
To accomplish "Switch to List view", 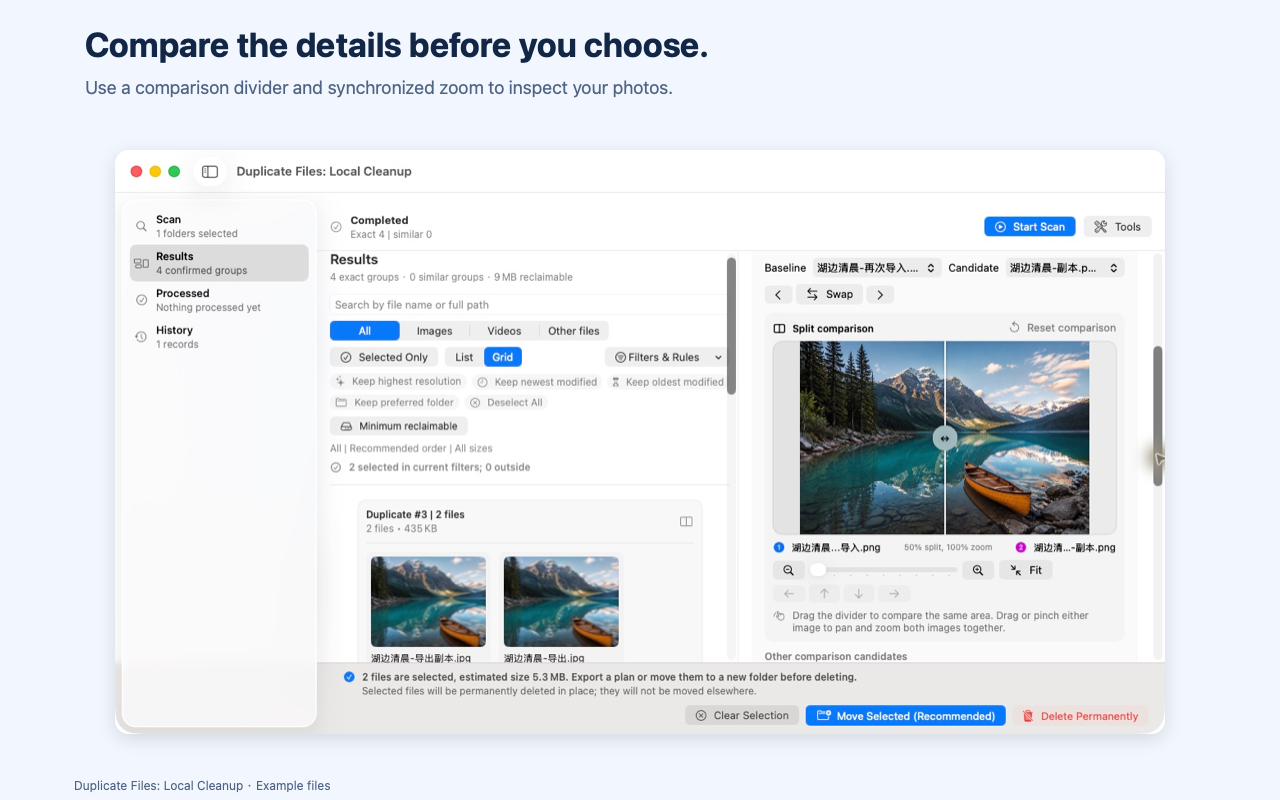I will tap(464, 357).
